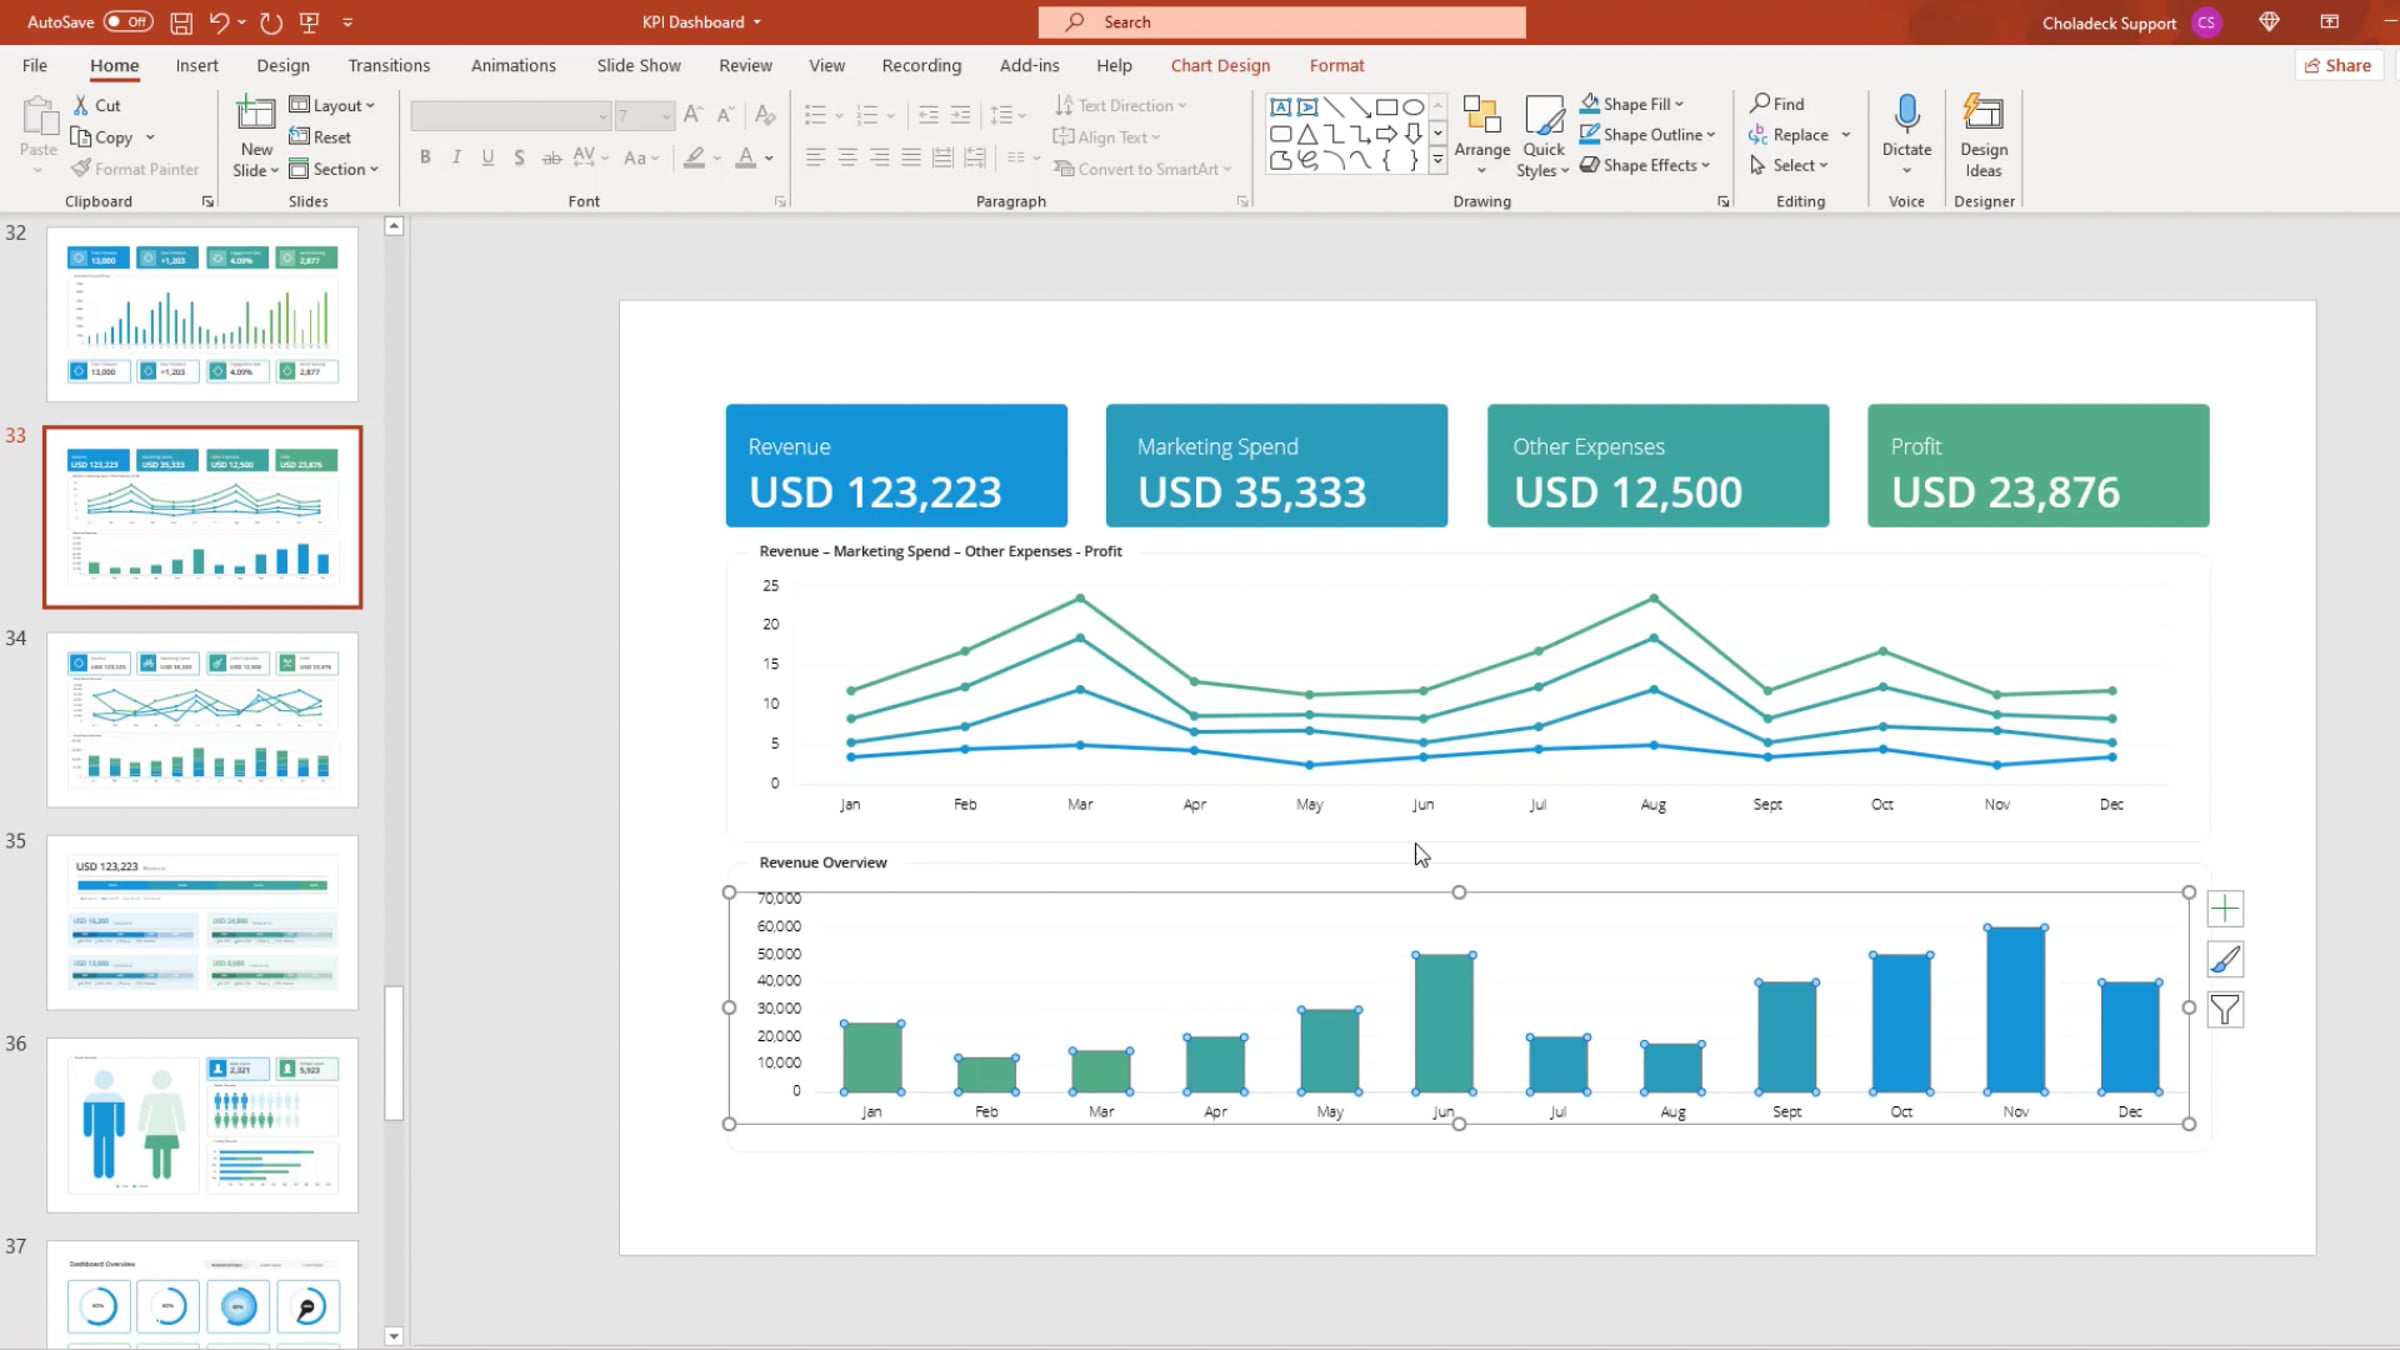Toggle Bold formatting button
This screenshot has width=2400, height=1350.
pyautogui.click(x=425, y=157)
